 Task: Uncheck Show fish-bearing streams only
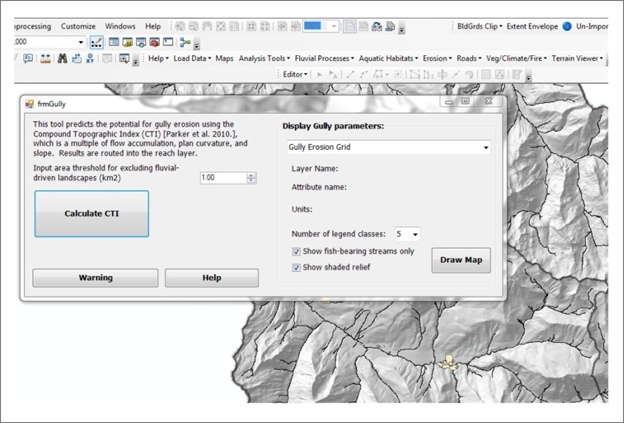click(297, 251)
